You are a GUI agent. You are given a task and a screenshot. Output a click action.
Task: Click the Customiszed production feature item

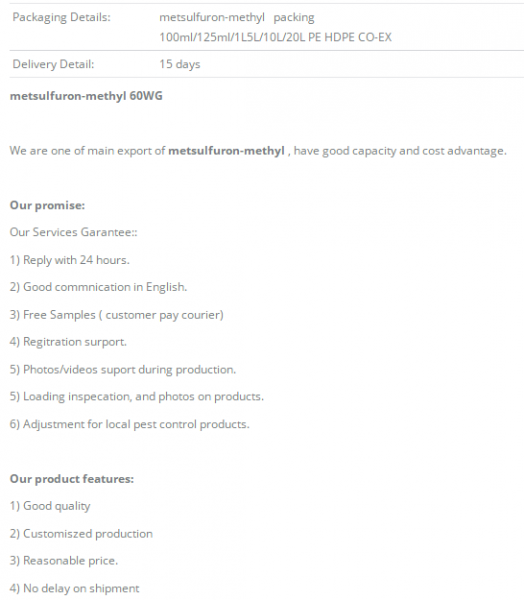pyautogui.click(x=81, y=534)
